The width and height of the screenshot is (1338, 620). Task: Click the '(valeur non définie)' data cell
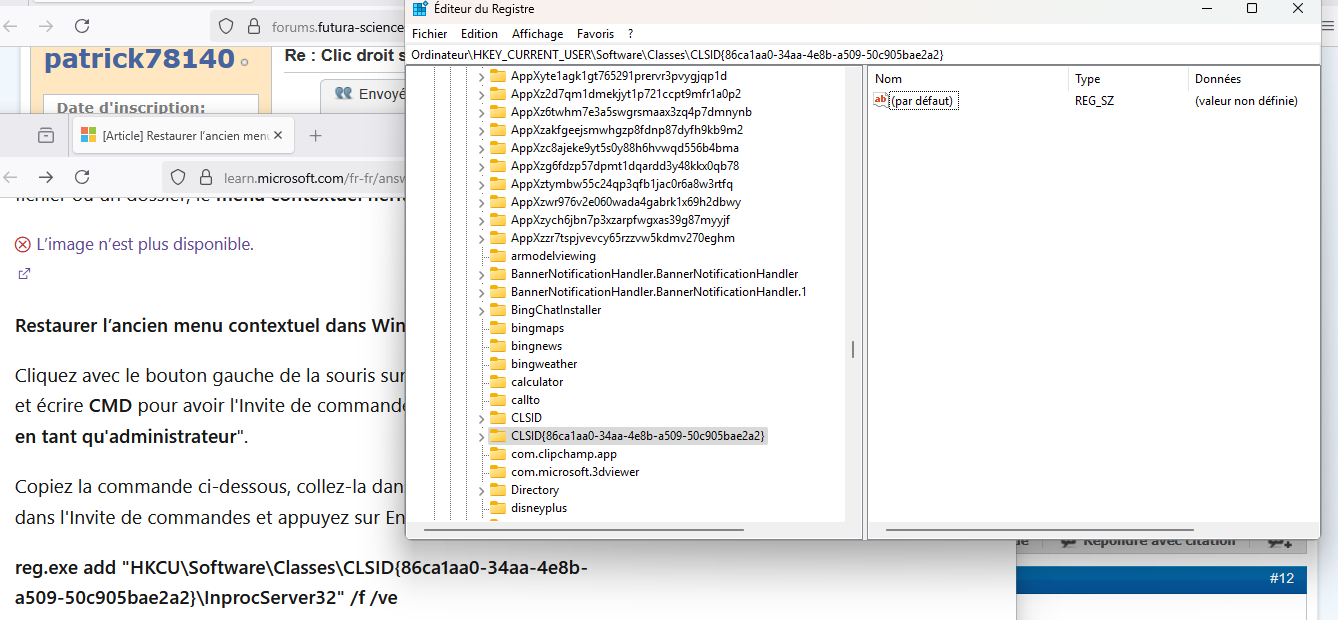pyautogui.click(x=1246, y=100)
